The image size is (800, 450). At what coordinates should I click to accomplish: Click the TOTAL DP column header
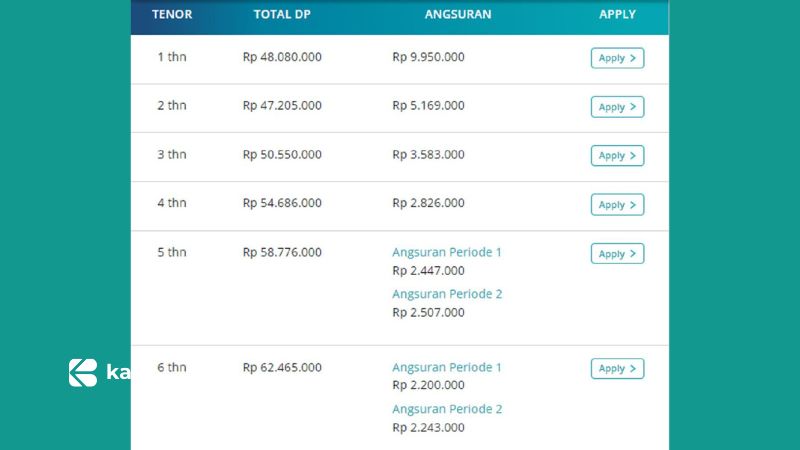281,15
